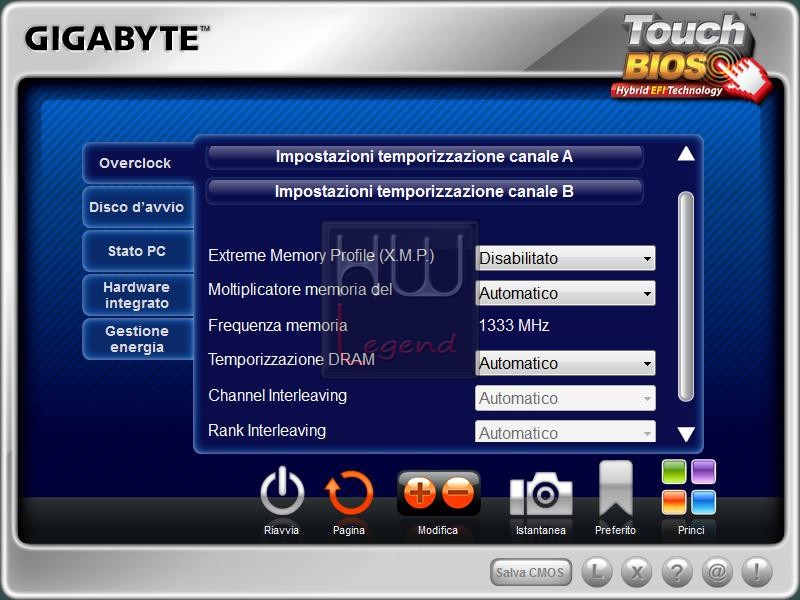This screenshot has width=800, height=600.
Task: Open the Extreme Memory Profile dropdown
Action: [x=565, y=258]
